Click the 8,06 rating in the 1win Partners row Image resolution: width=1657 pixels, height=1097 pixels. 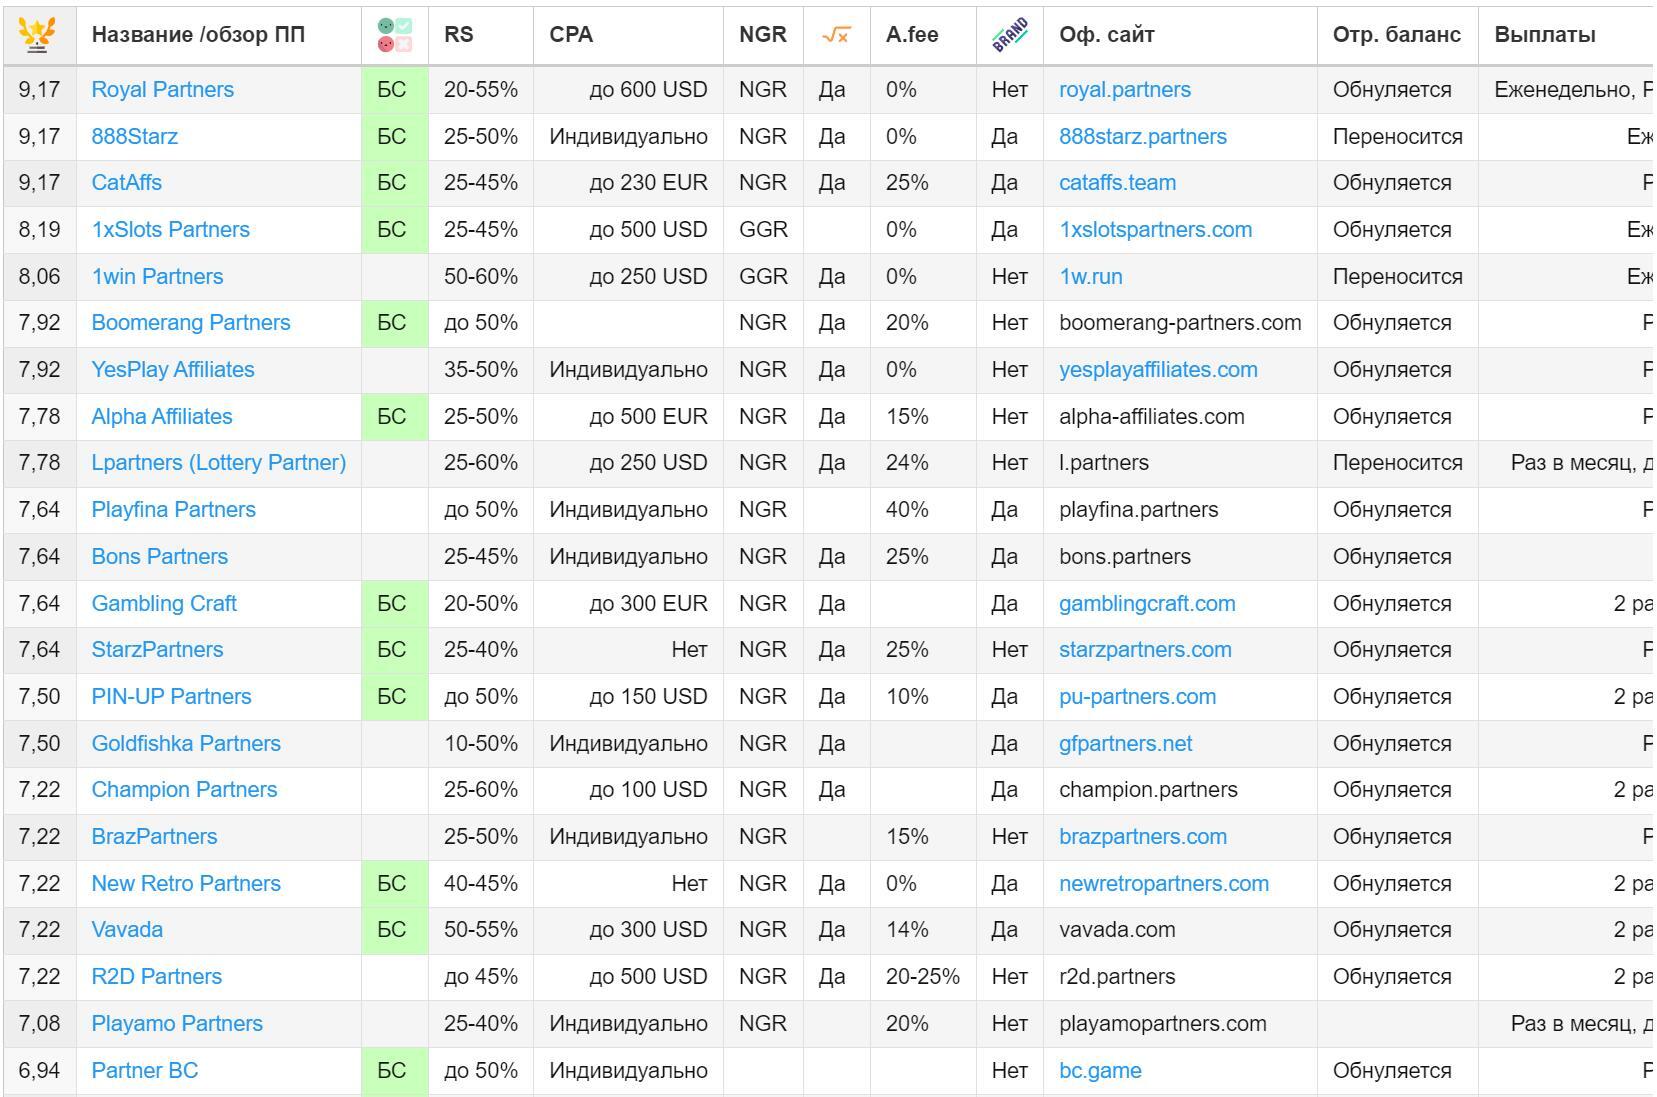pos(39,276)
